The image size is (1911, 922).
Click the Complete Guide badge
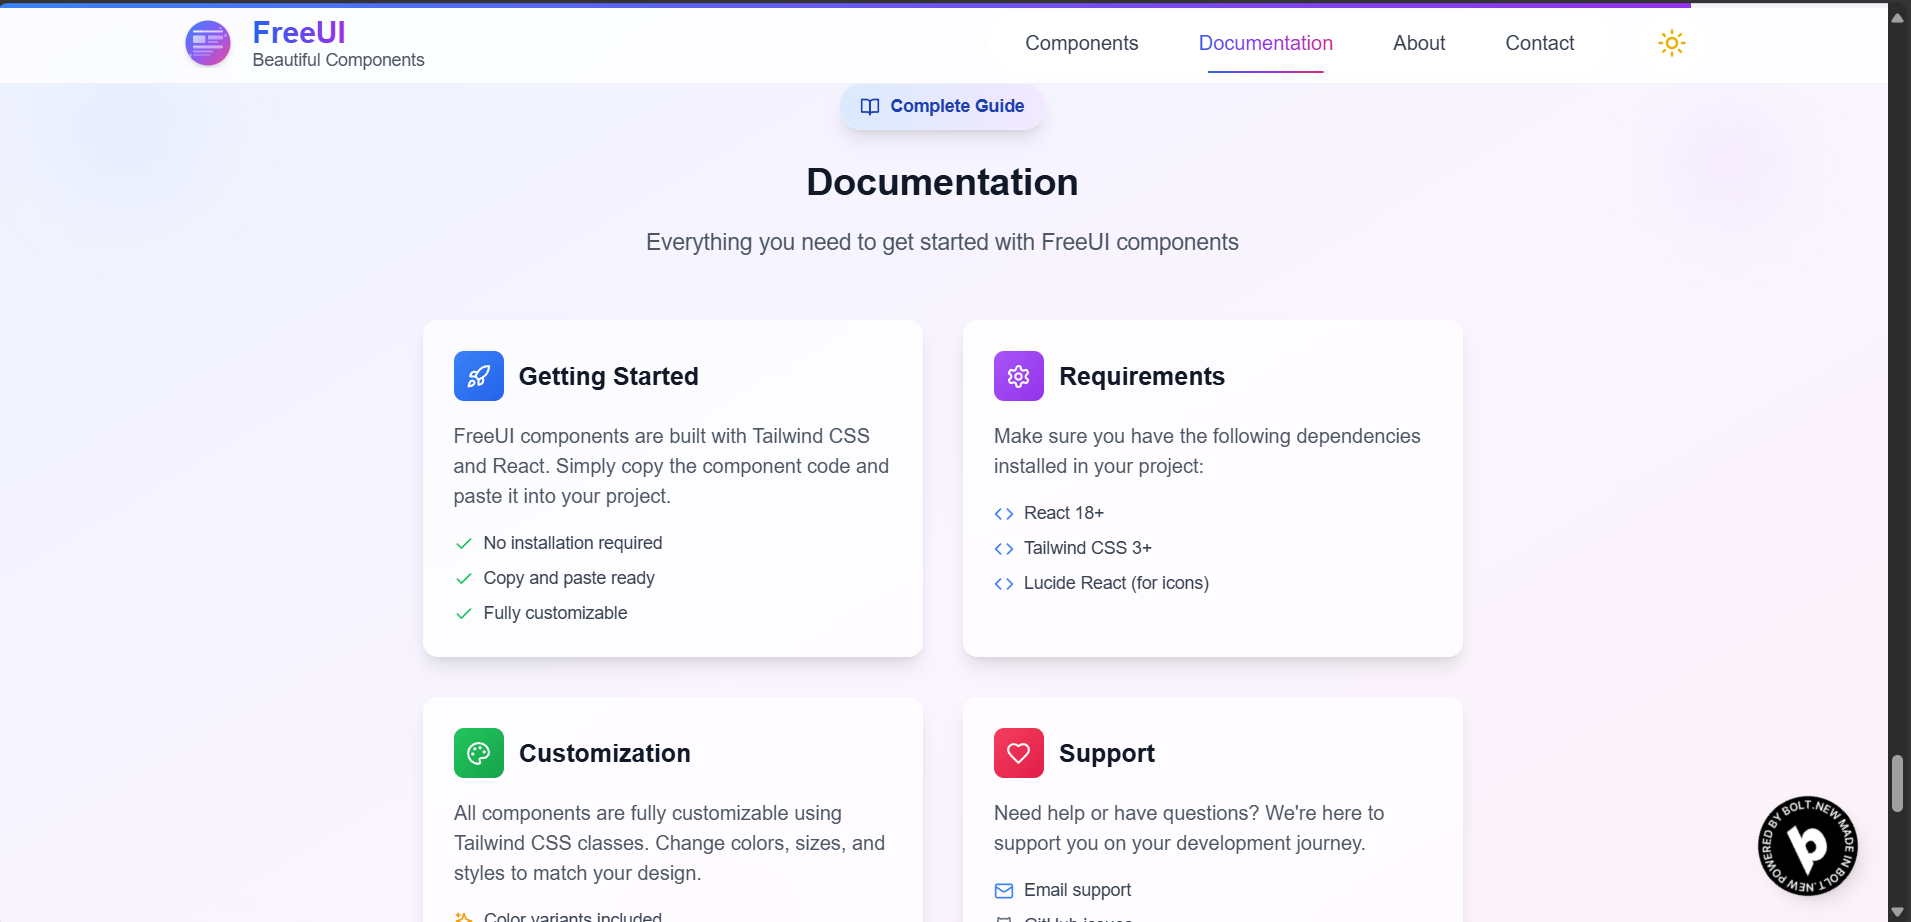tap(943, 106)
